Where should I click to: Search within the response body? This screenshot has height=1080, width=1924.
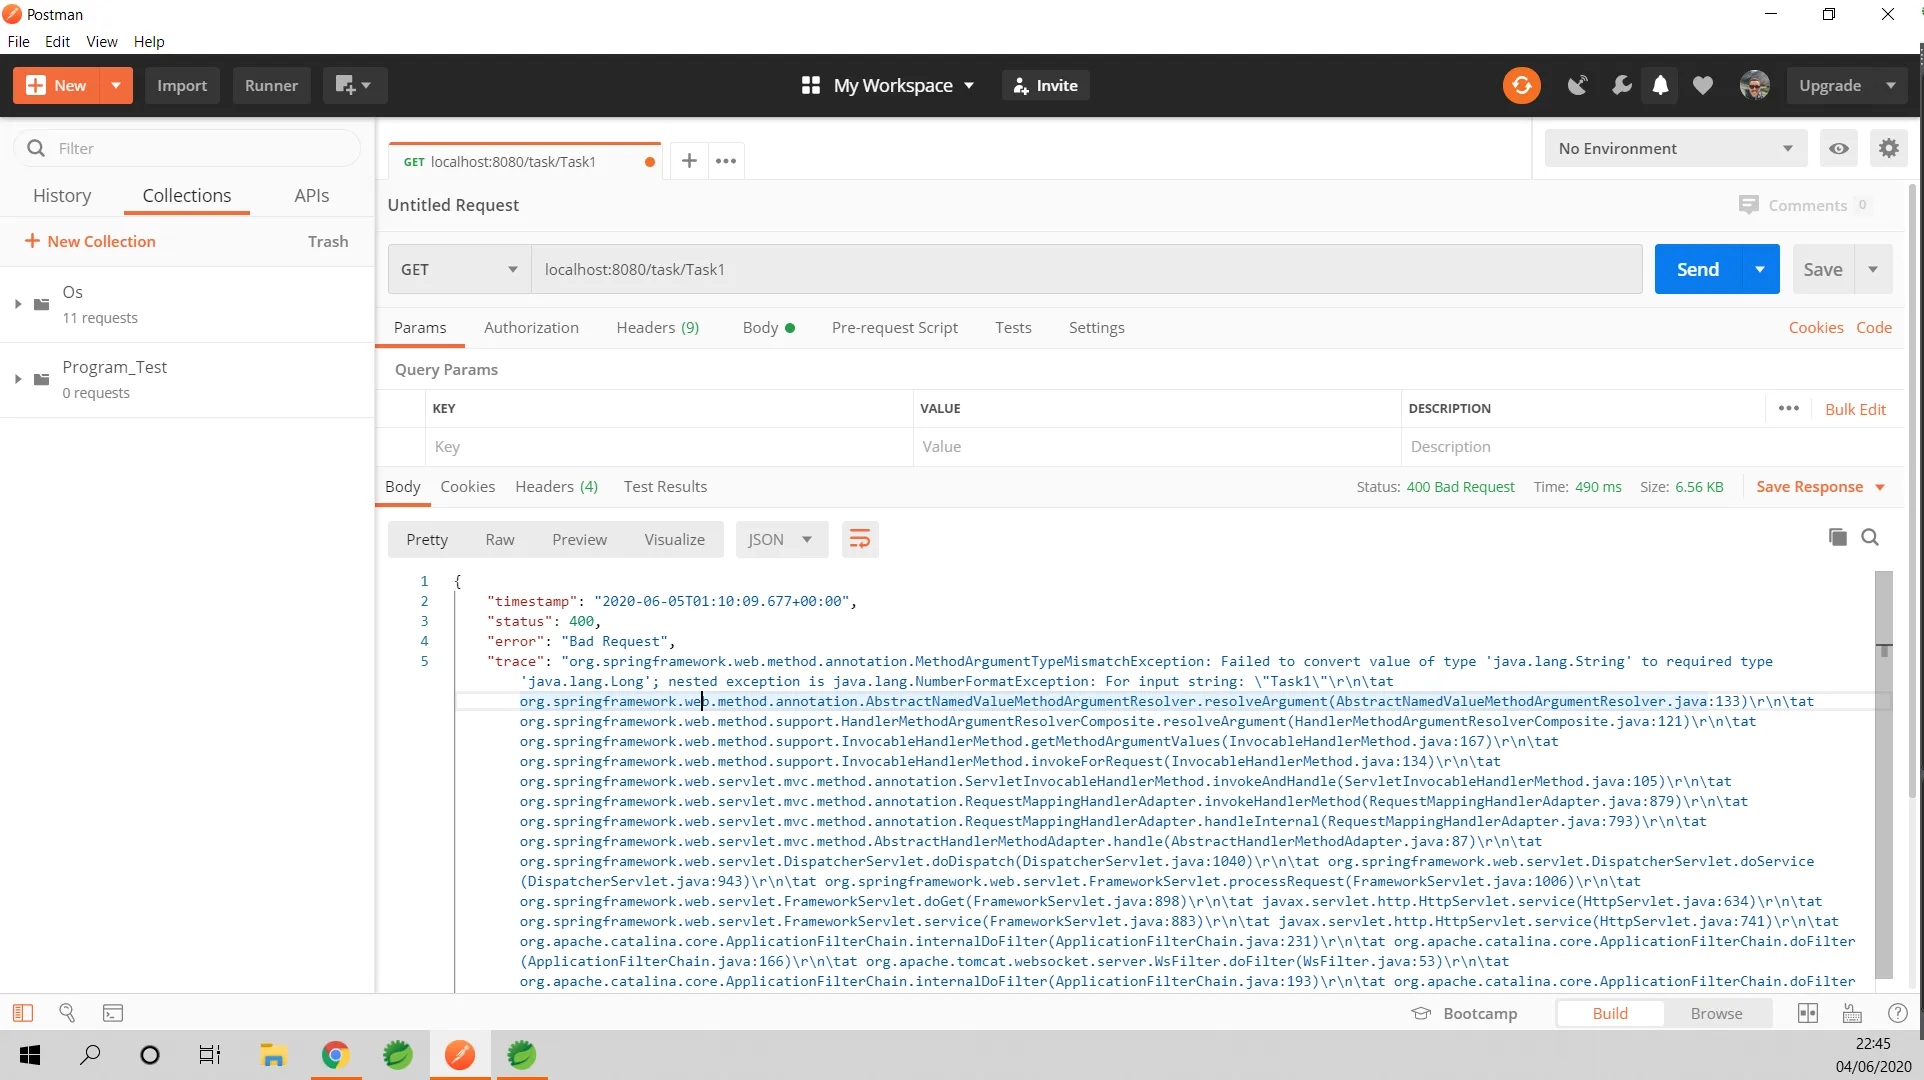coord(1870,538)
